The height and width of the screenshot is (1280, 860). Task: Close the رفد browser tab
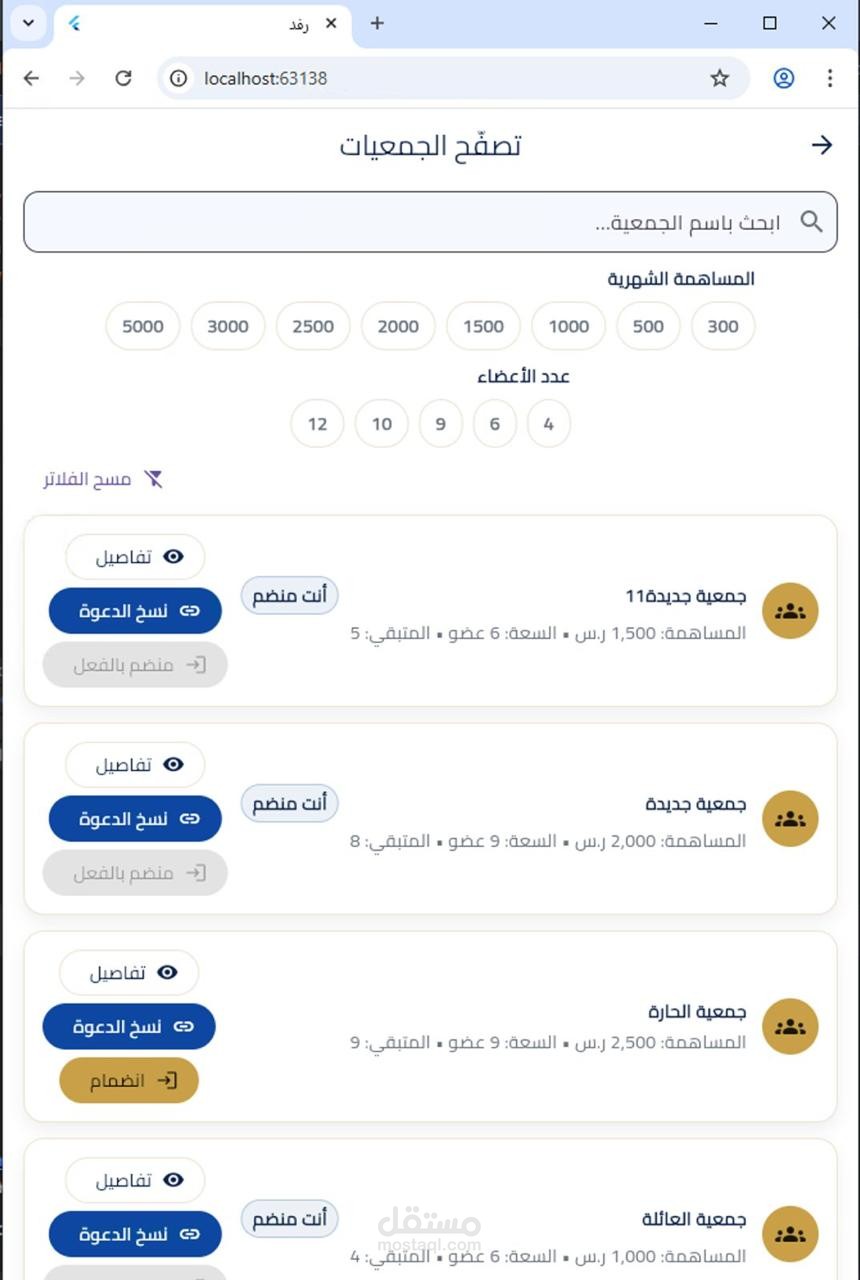331,23
